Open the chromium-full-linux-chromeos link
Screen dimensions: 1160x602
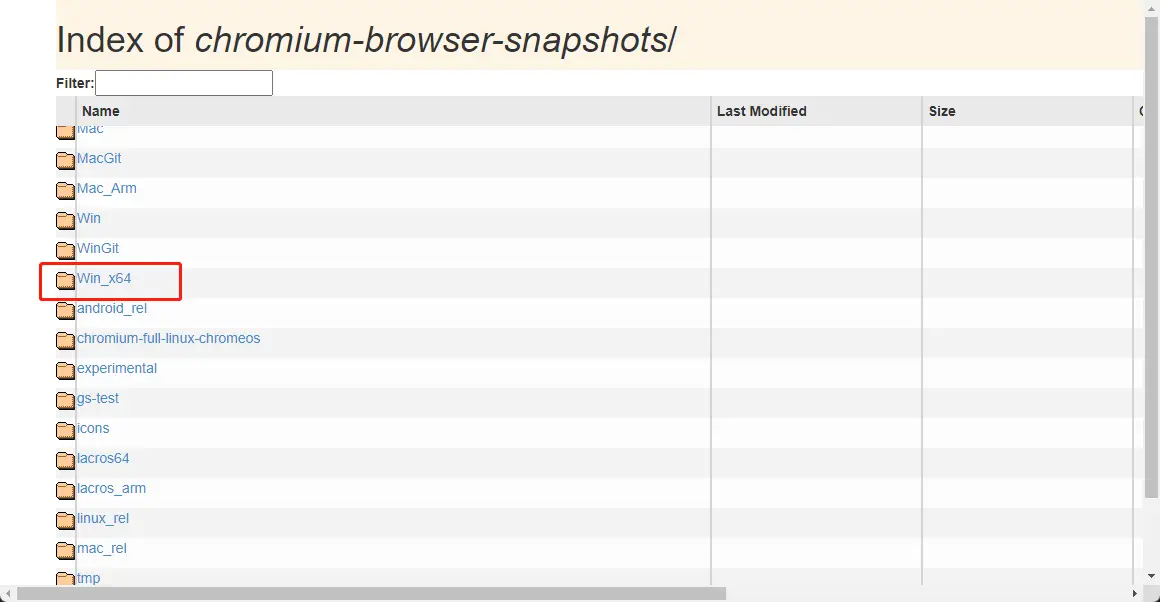point(168,338)
